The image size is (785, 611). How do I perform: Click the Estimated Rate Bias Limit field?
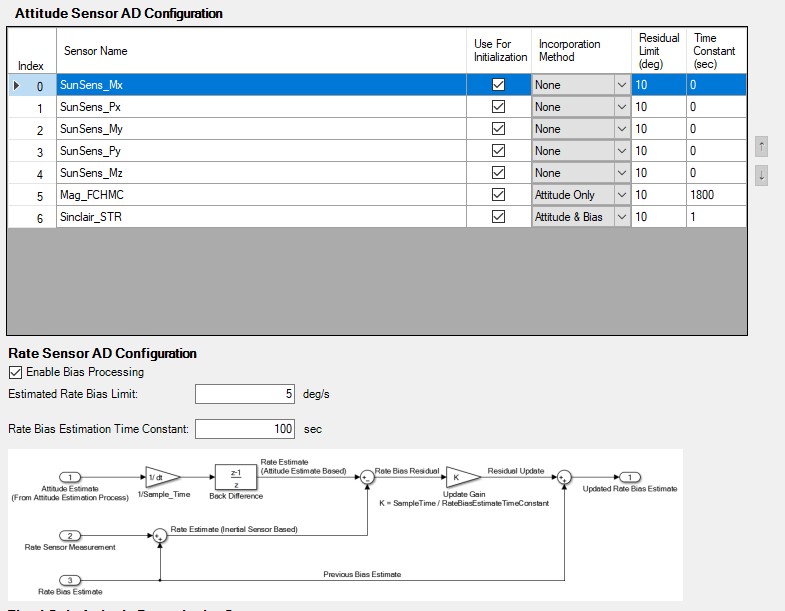point(246,394)
